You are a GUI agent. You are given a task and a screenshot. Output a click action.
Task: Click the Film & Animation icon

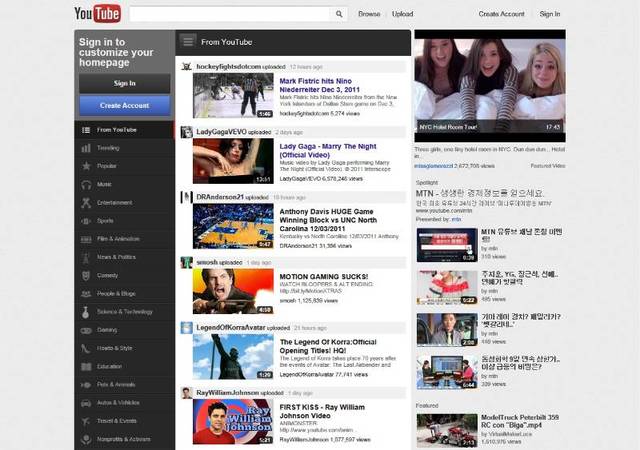click(x=86, y=239)
